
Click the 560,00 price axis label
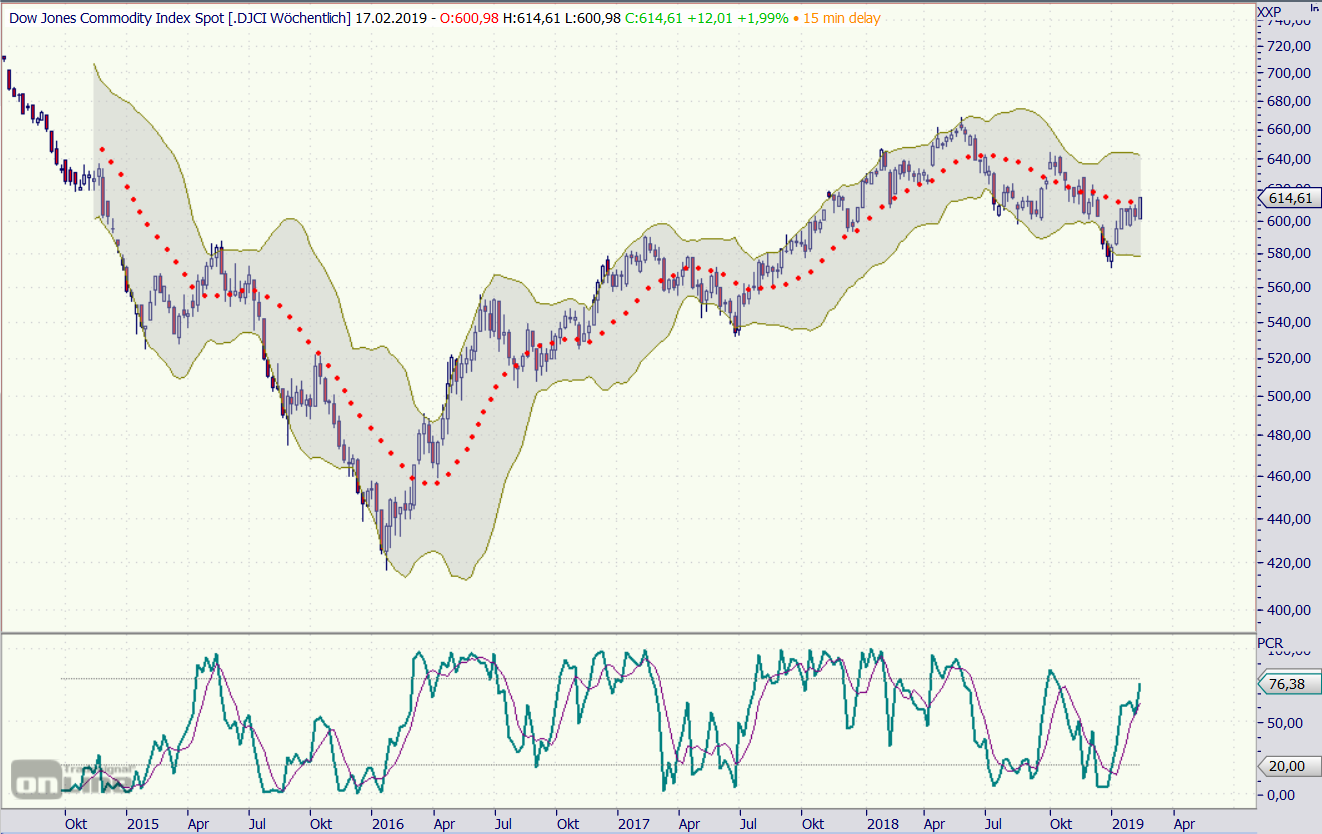tap(1288, 287)
